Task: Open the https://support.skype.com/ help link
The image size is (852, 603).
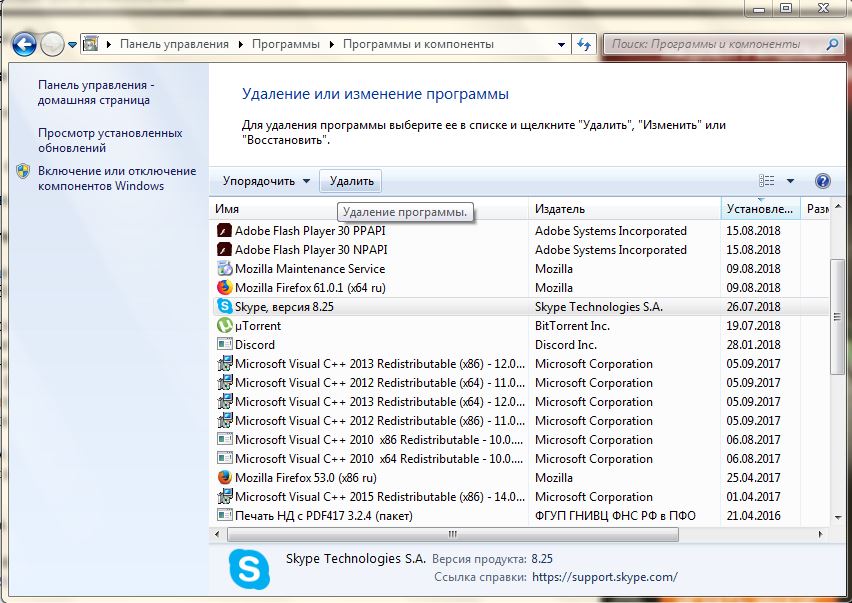Action: click(605, 577)
